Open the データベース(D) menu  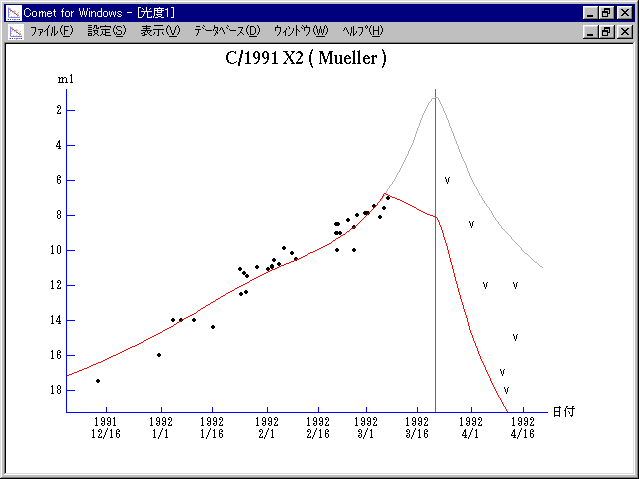coord(227,31)
